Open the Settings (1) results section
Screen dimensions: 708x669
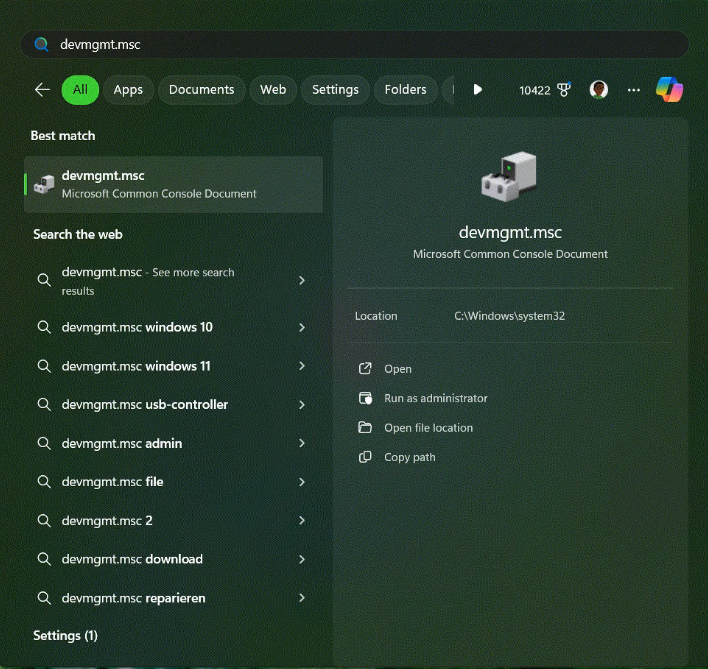click(x=65, y=636)
